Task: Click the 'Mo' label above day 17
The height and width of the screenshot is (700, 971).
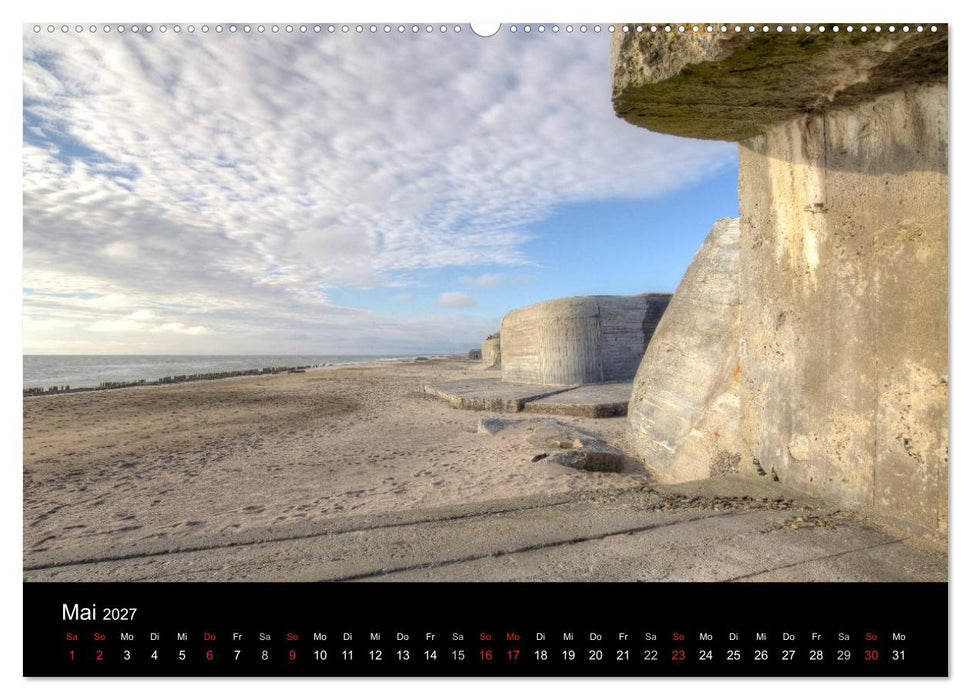Action: [x=513, y=637]
